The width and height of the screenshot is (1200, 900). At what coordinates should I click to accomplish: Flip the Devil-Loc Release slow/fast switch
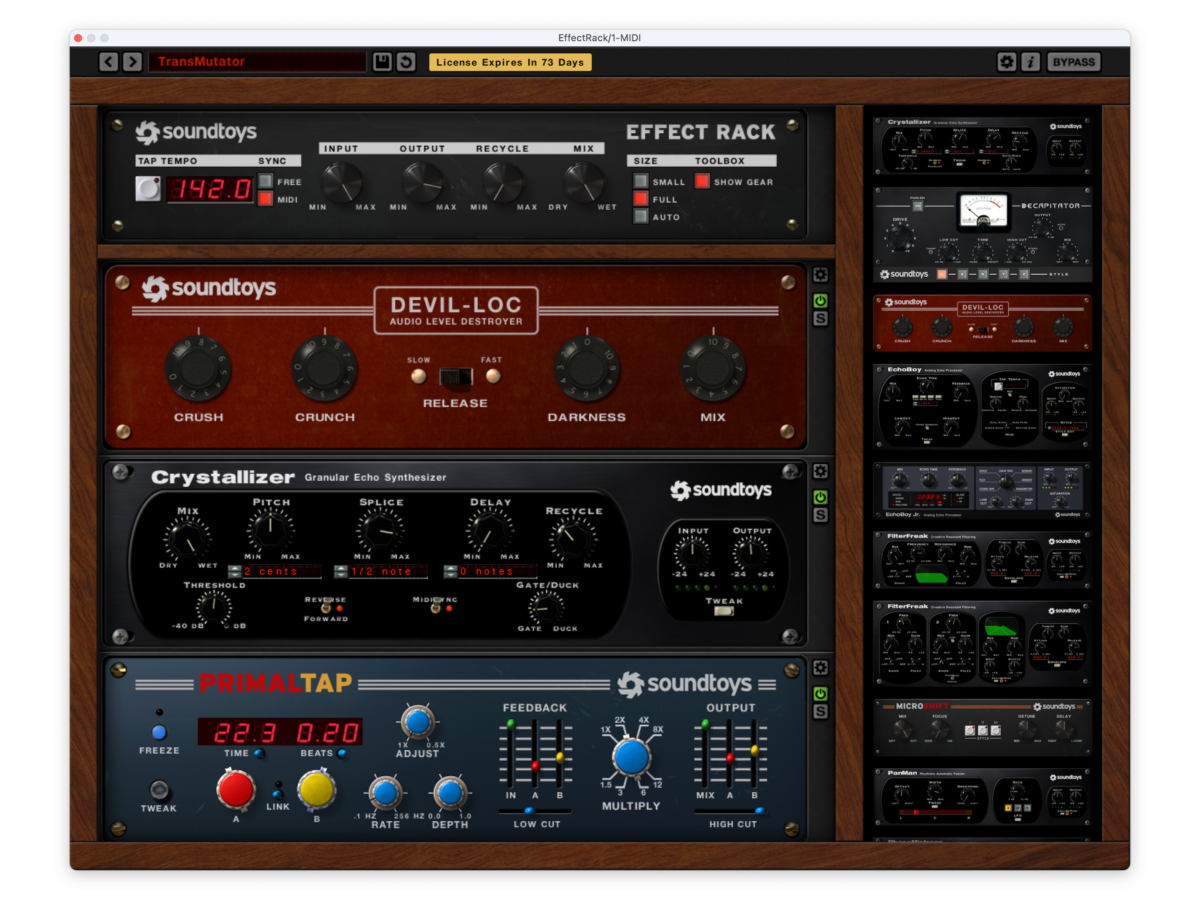point(456,377)
